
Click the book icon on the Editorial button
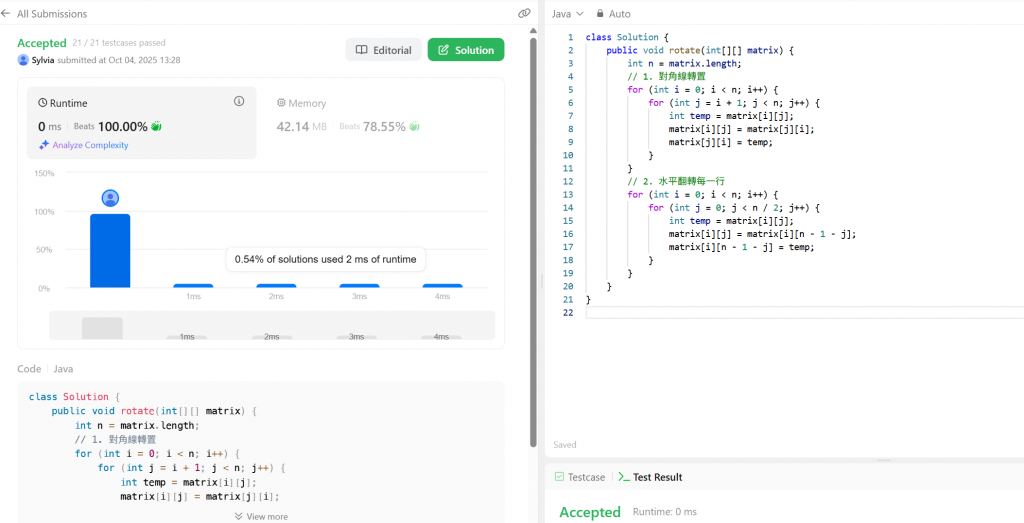click(361, 50)
